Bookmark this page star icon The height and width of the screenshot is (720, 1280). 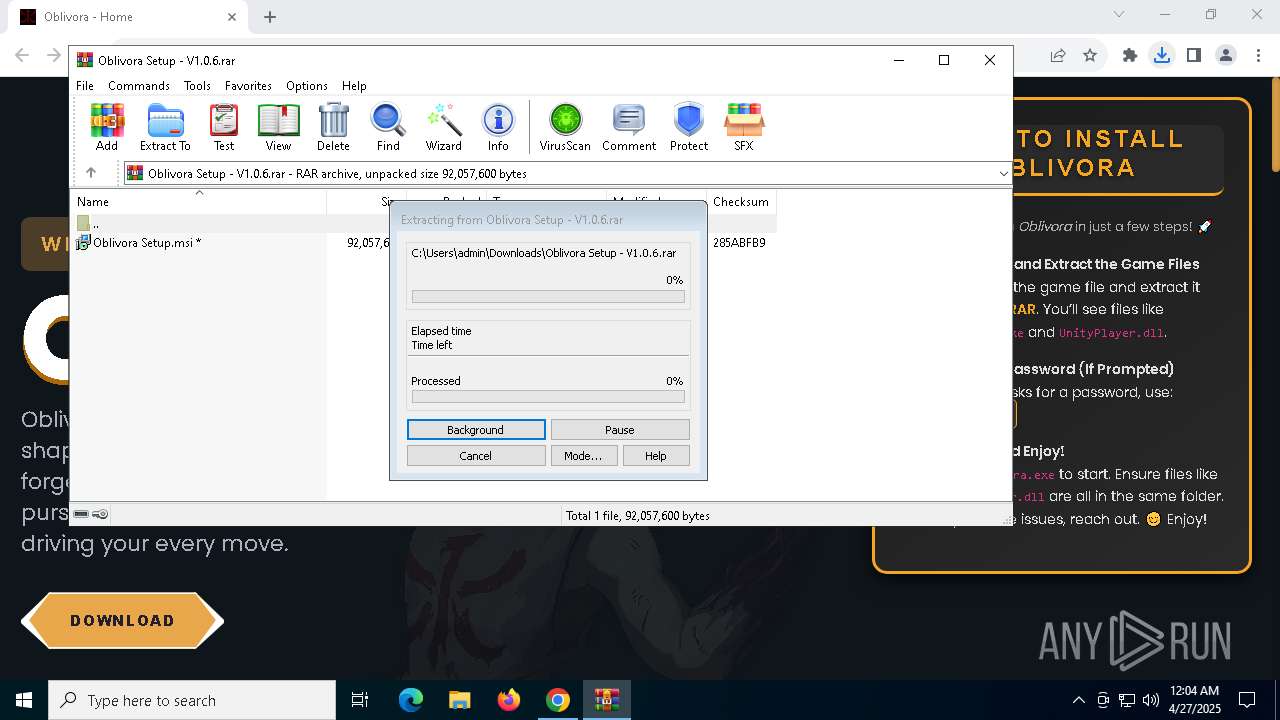tap(1090, 56)
